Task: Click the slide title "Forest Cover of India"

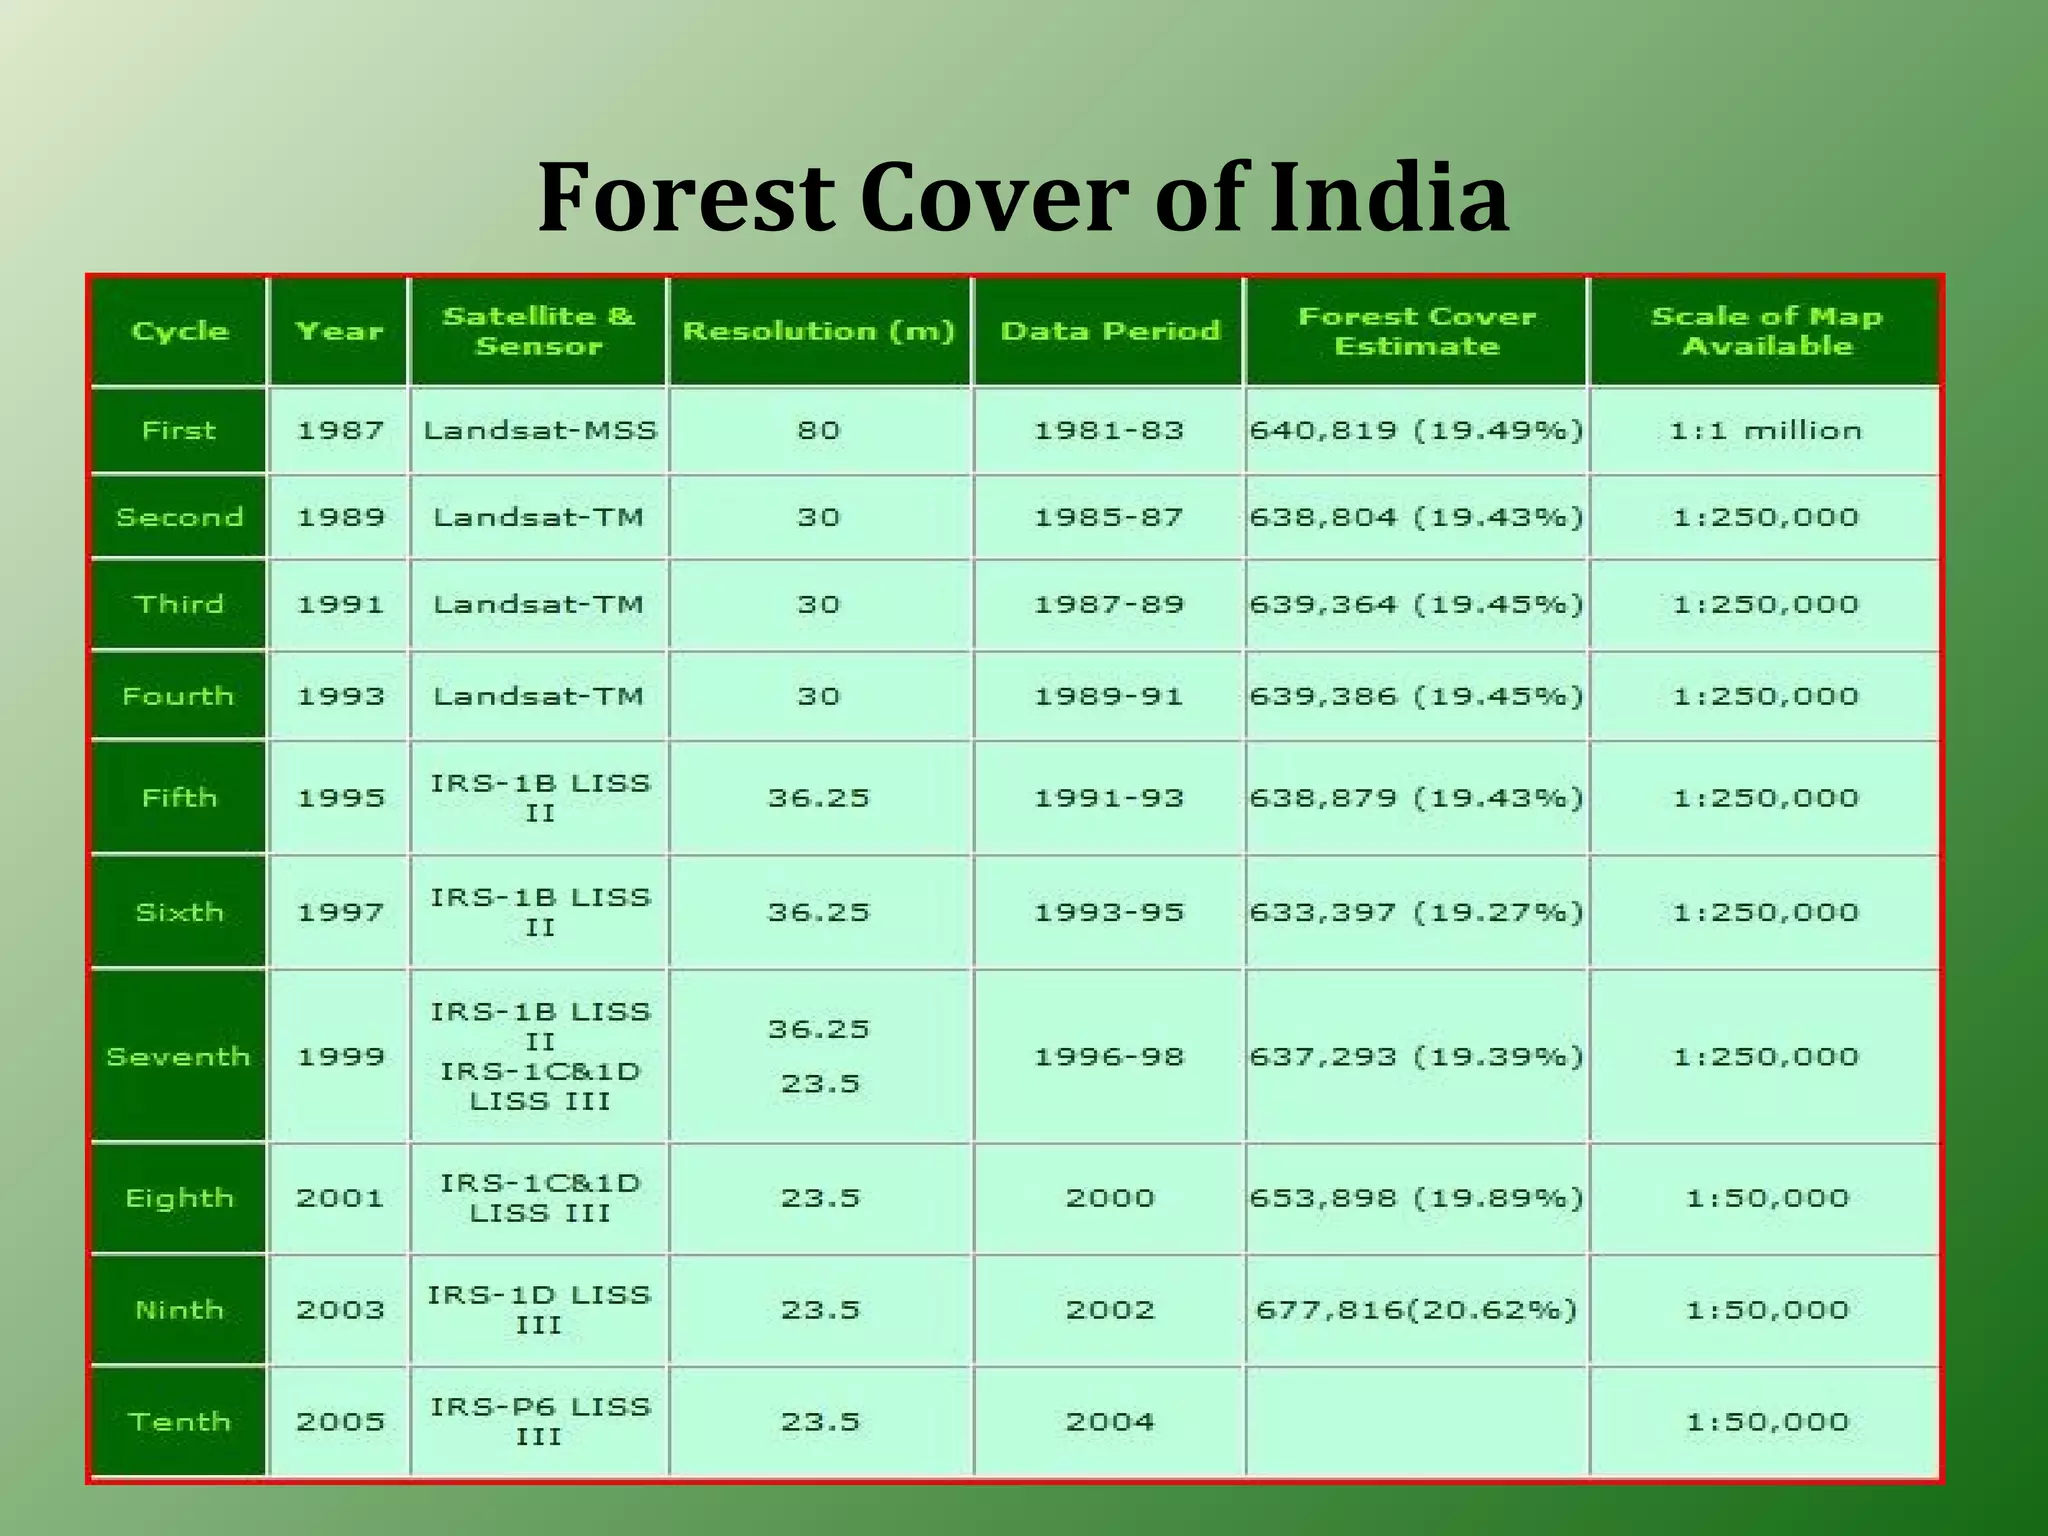Action: tap(1023, 198)
